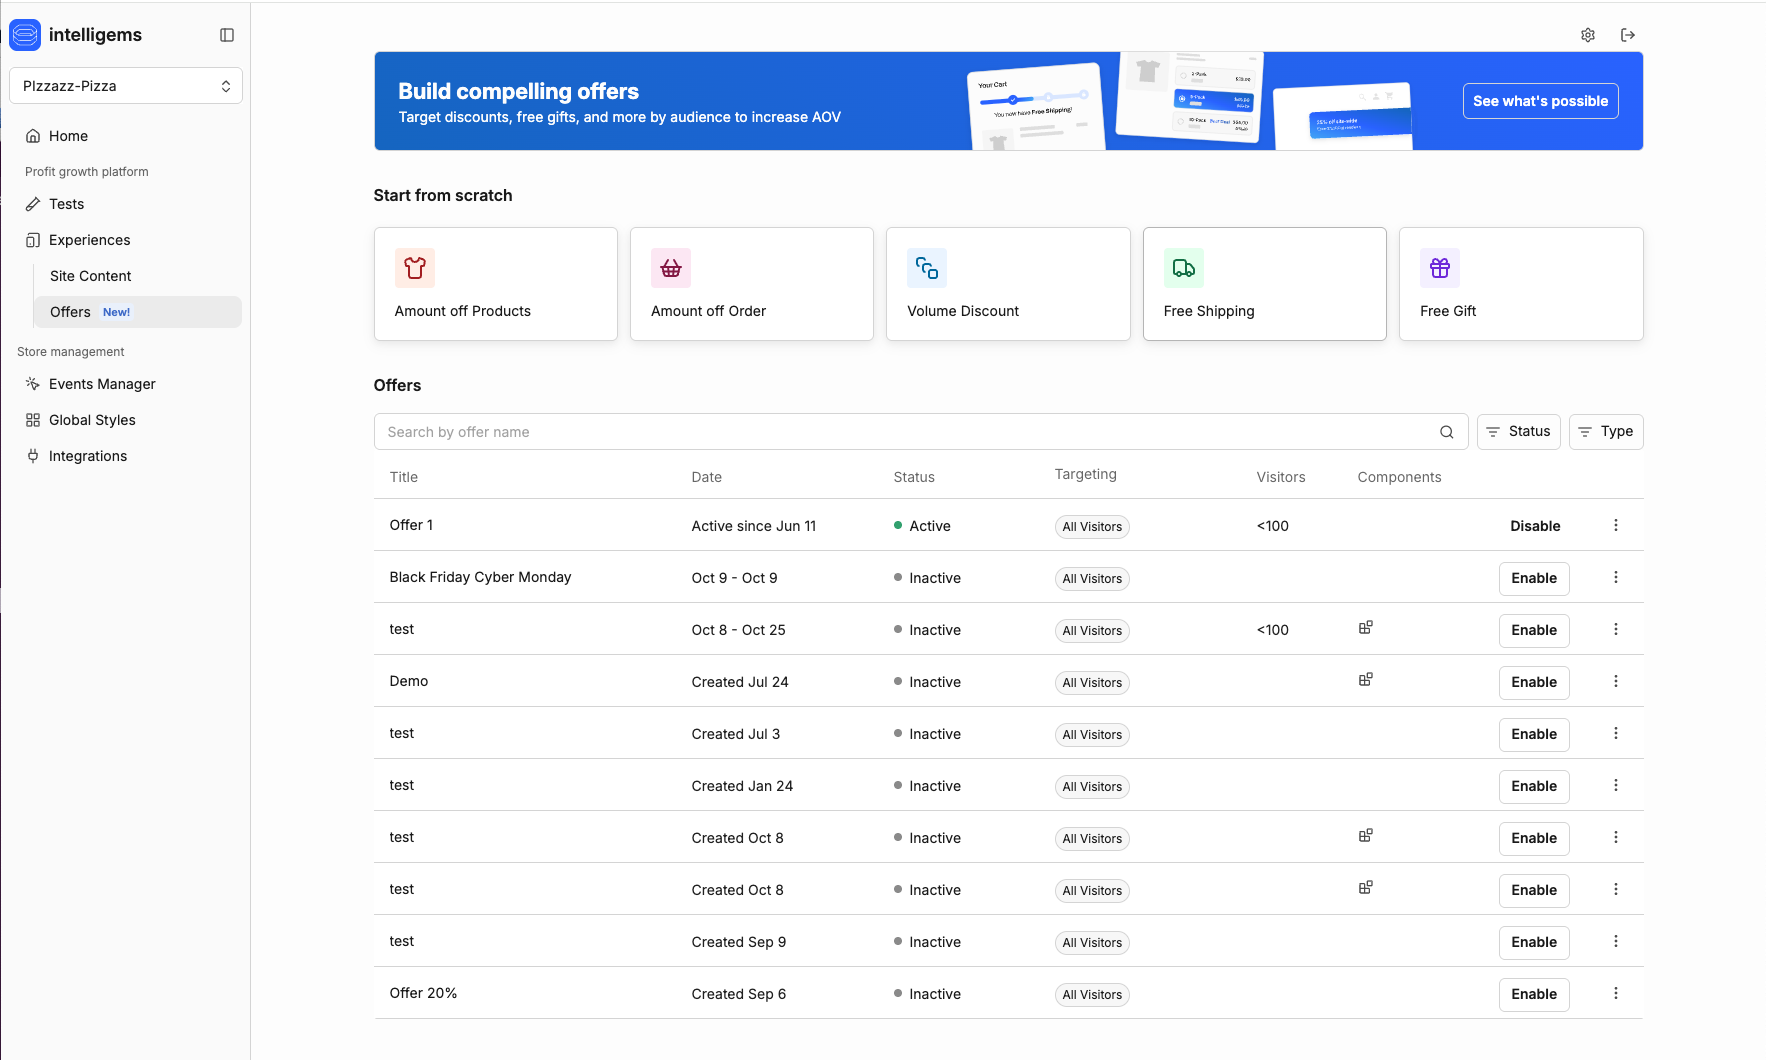
Task: Click the logout icon in the top right
Action: 1627,35
